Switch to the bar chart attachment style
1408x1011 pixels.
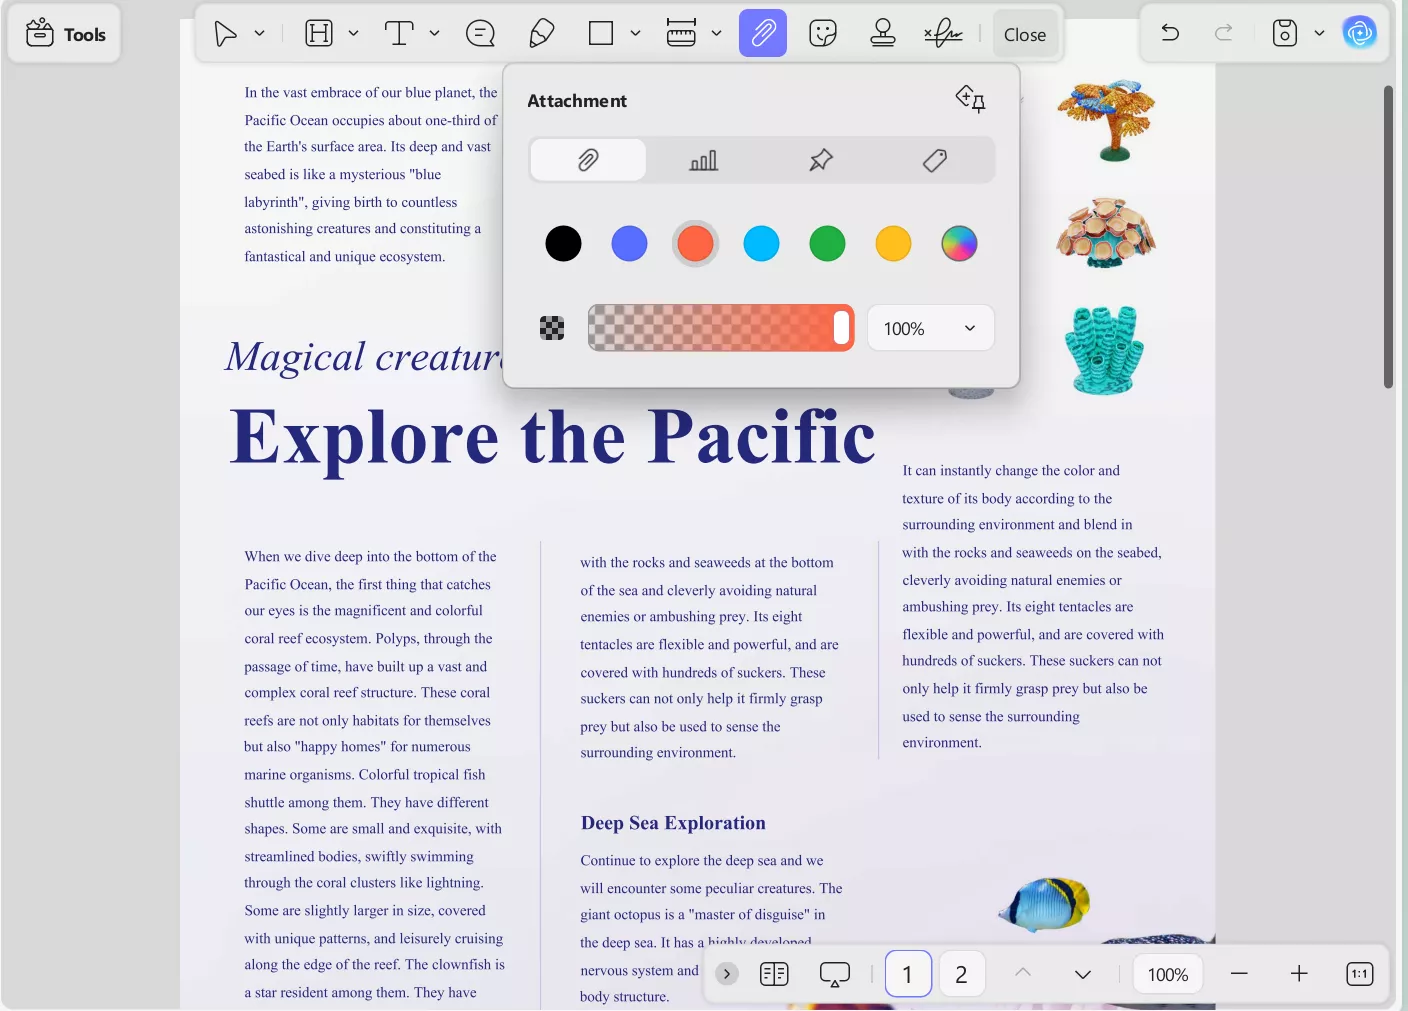click(704, 160)
